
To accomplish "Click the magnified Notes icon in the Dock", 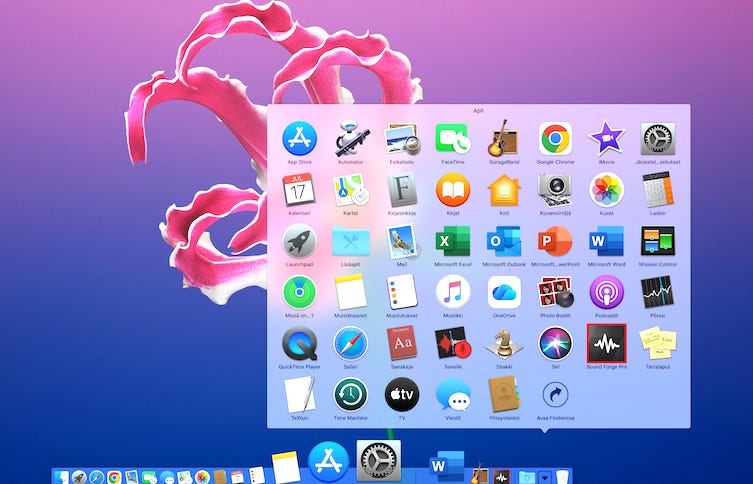I will (286, 467).
